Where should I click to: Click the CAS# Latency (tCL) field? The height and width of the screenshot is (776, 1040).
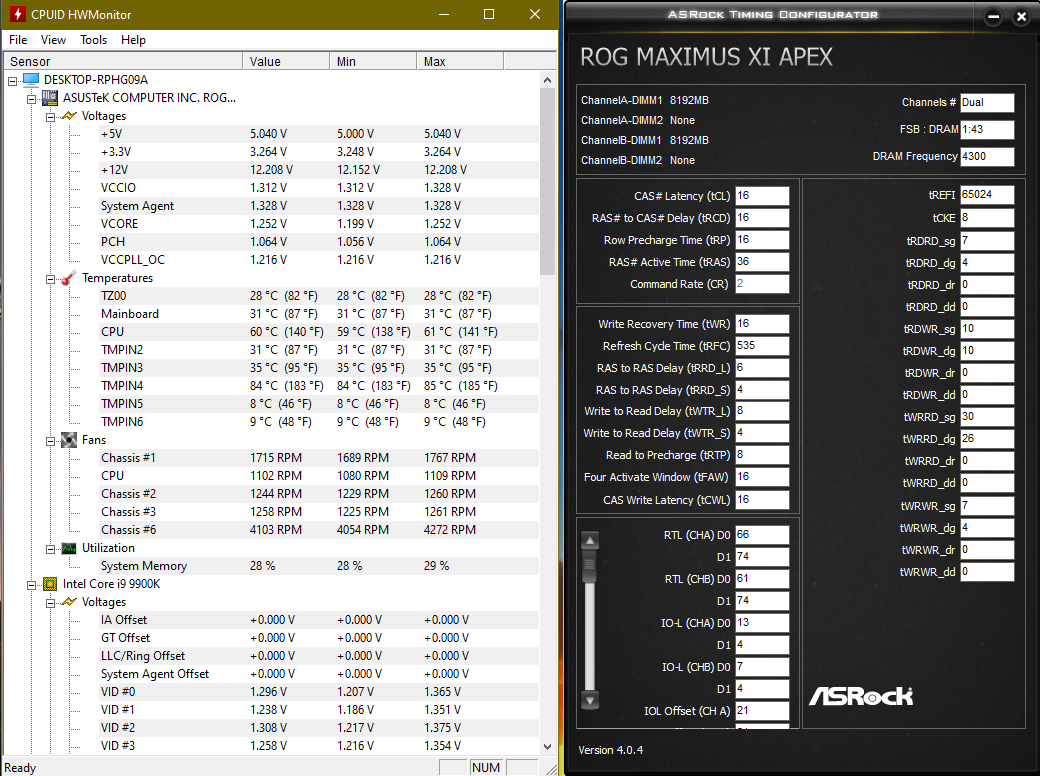[x=762, y=196]
